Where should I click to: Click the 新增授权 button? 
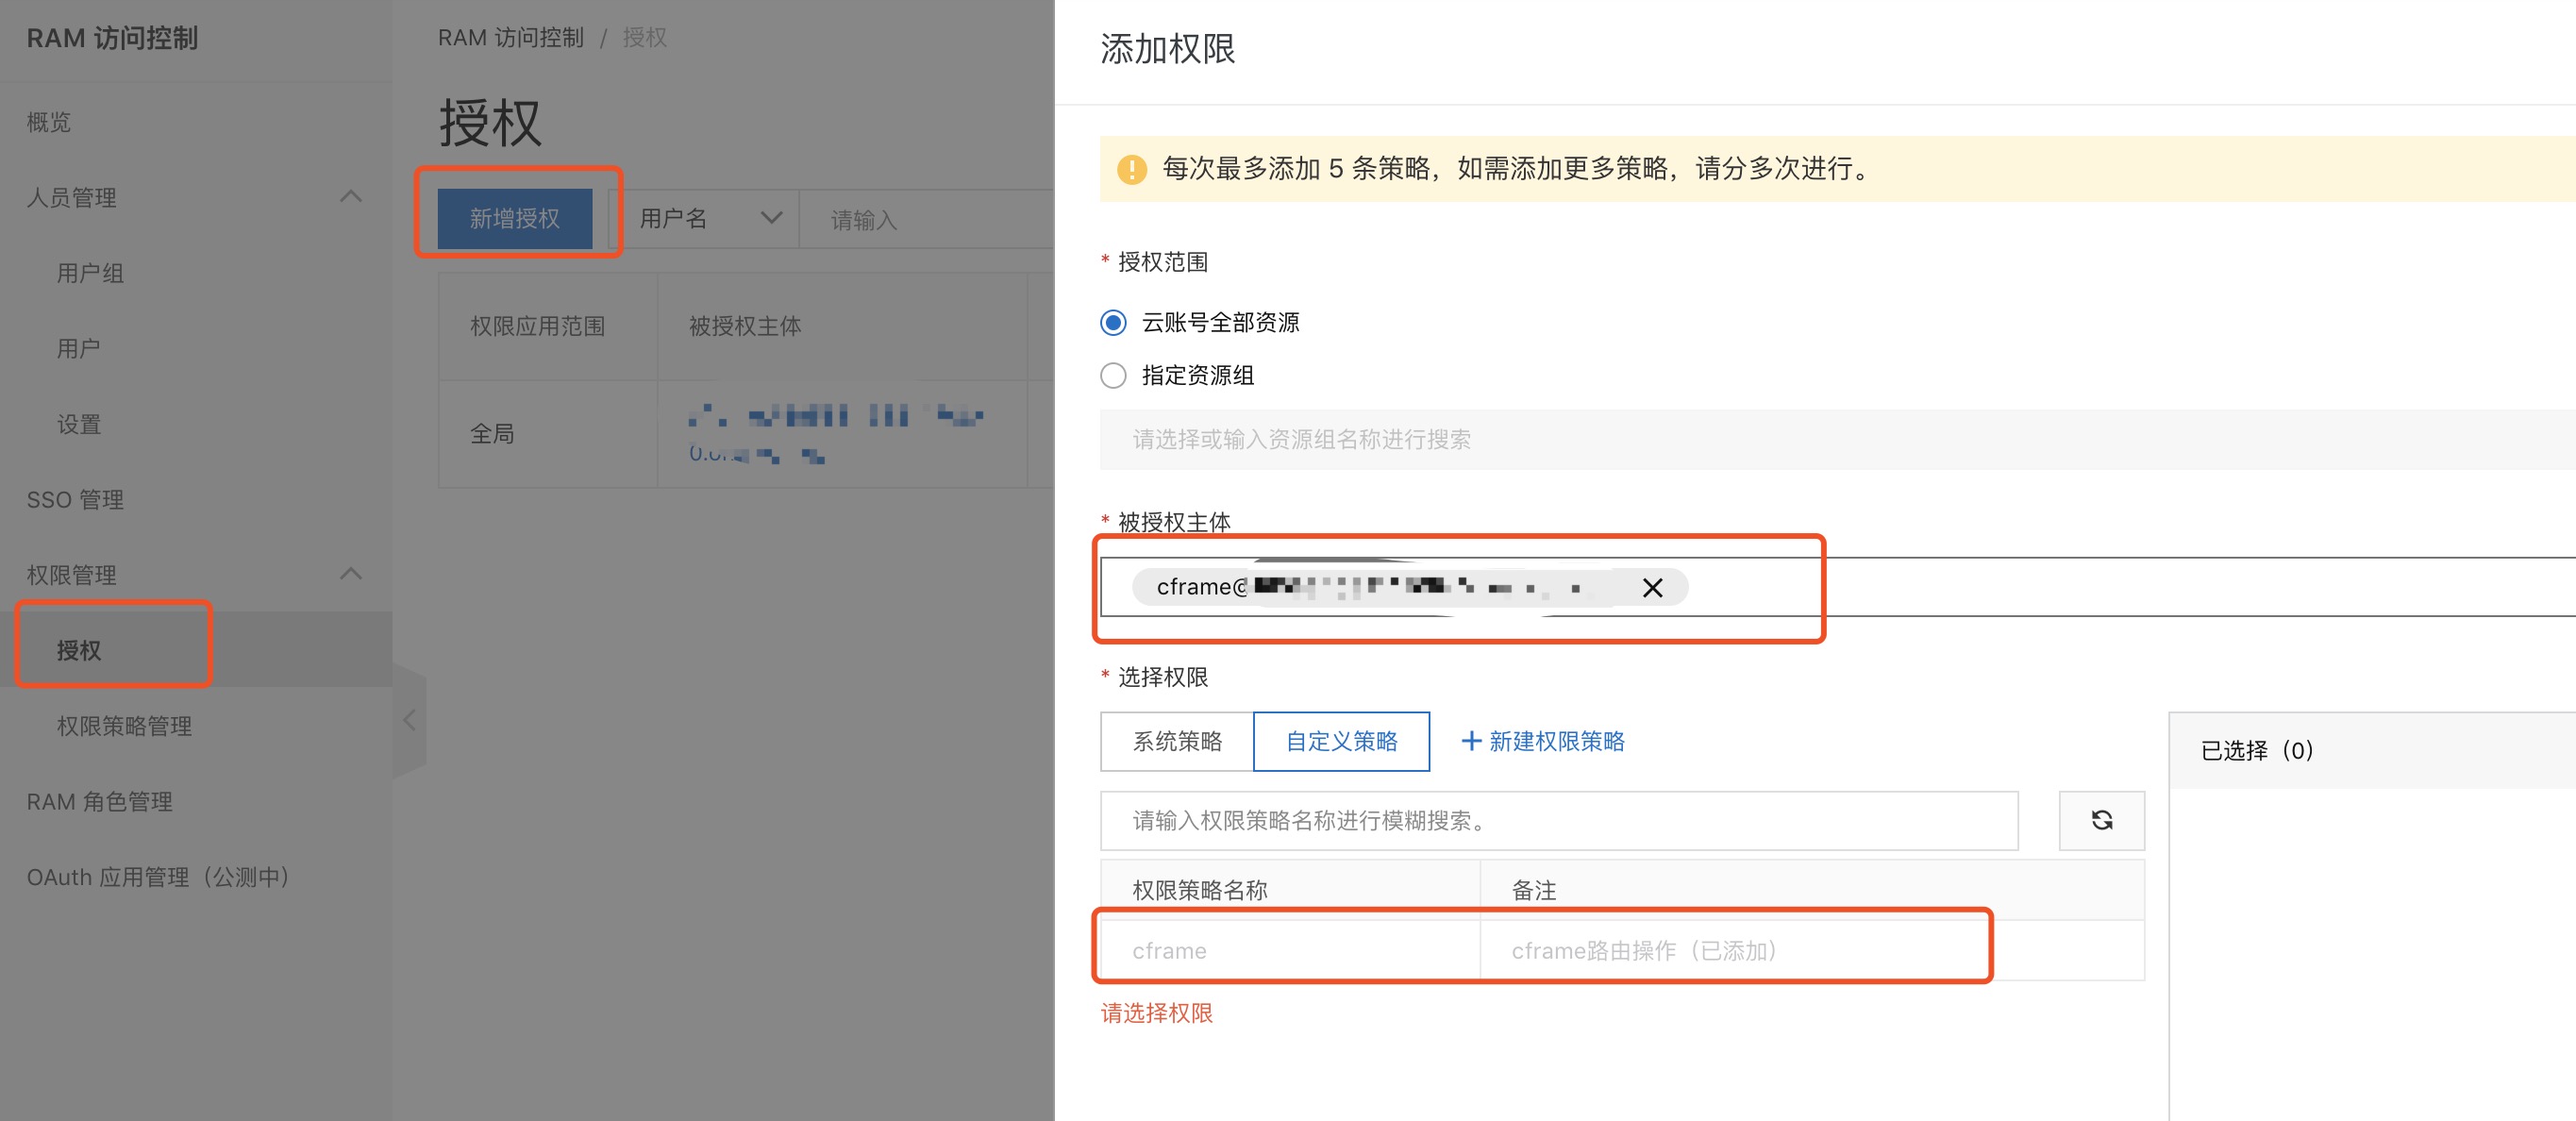pyautogui.click(x=515, y=218)
